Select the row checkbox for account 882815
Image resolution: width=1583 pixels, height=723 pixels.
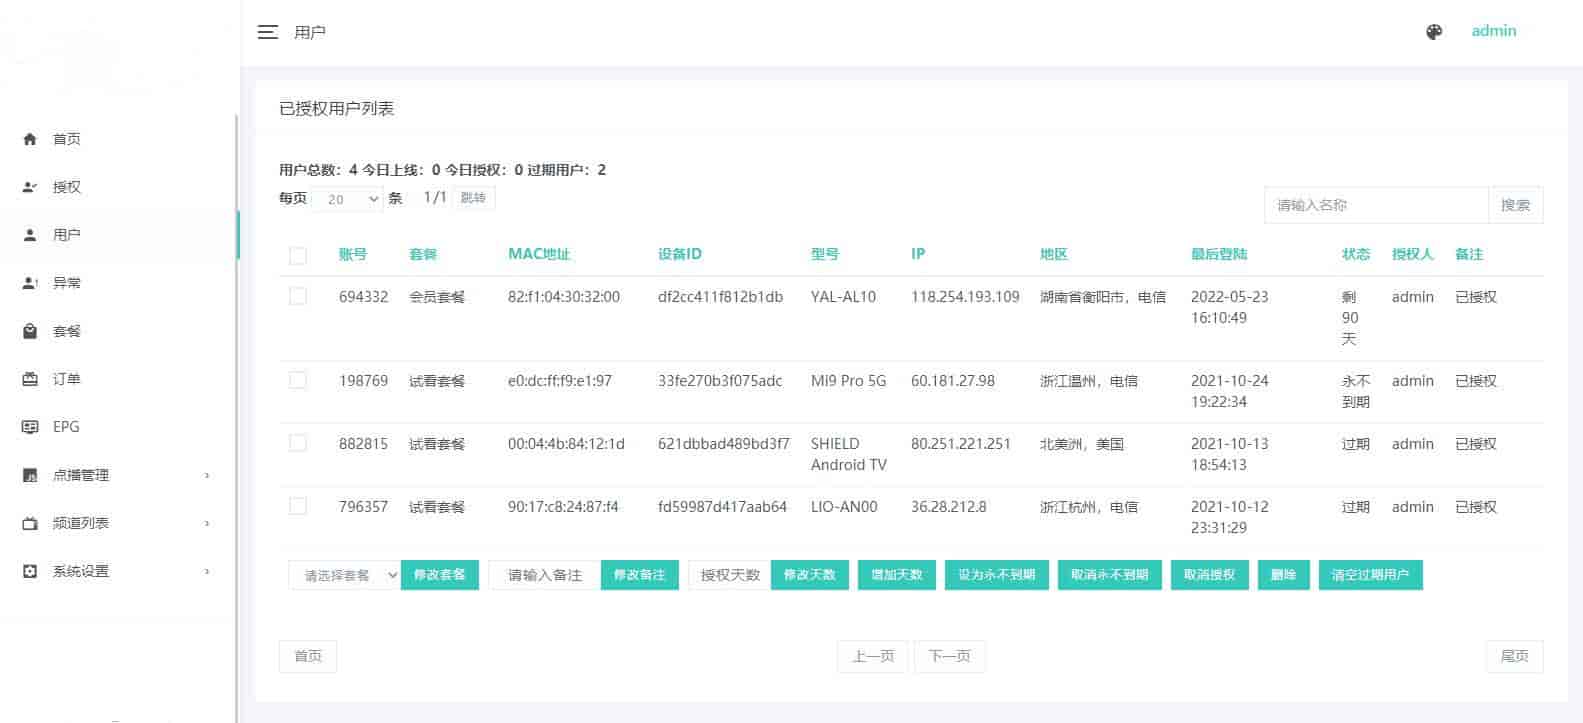pyautogui.click(x=298, y=443)
